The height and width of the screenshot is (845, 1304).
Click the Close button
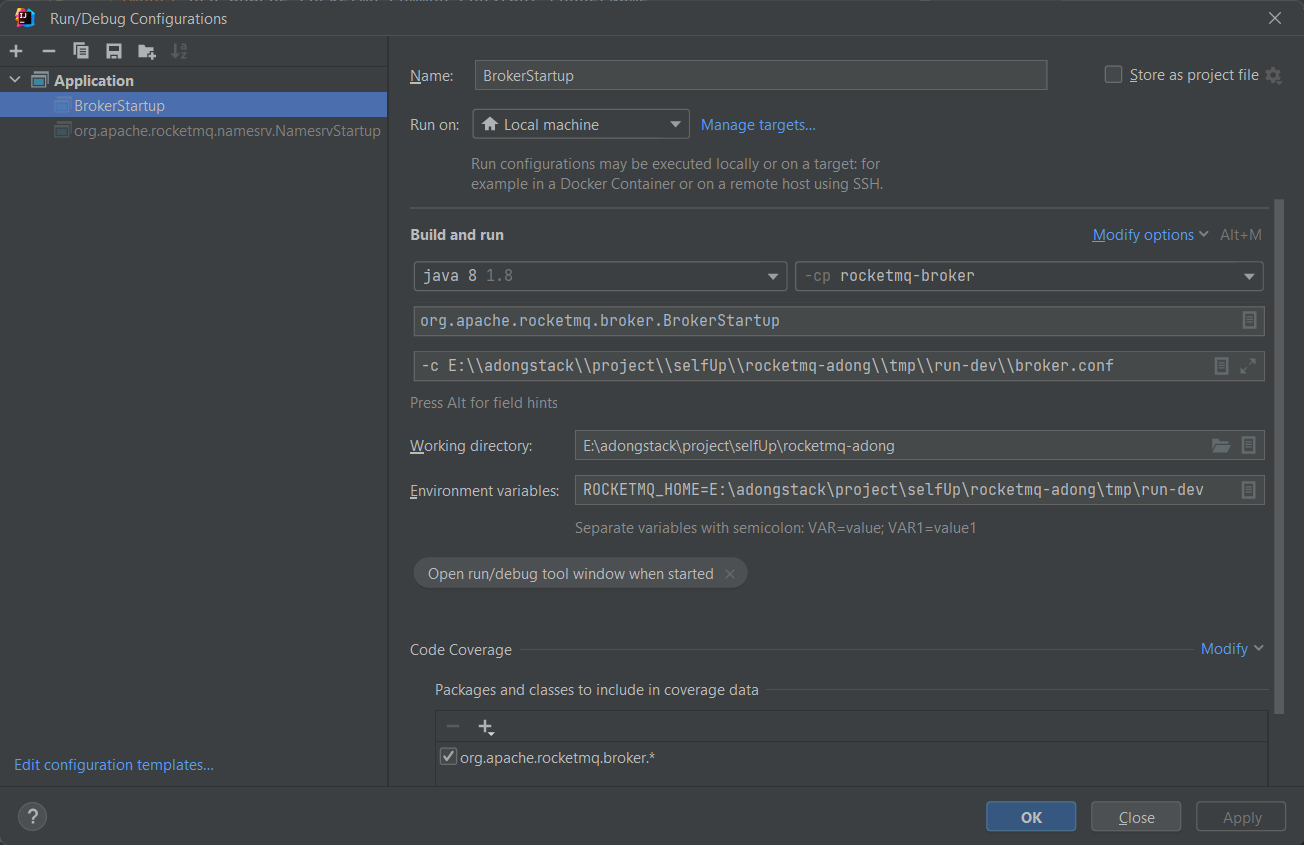pyautogui.click(x=1136, y=817)
